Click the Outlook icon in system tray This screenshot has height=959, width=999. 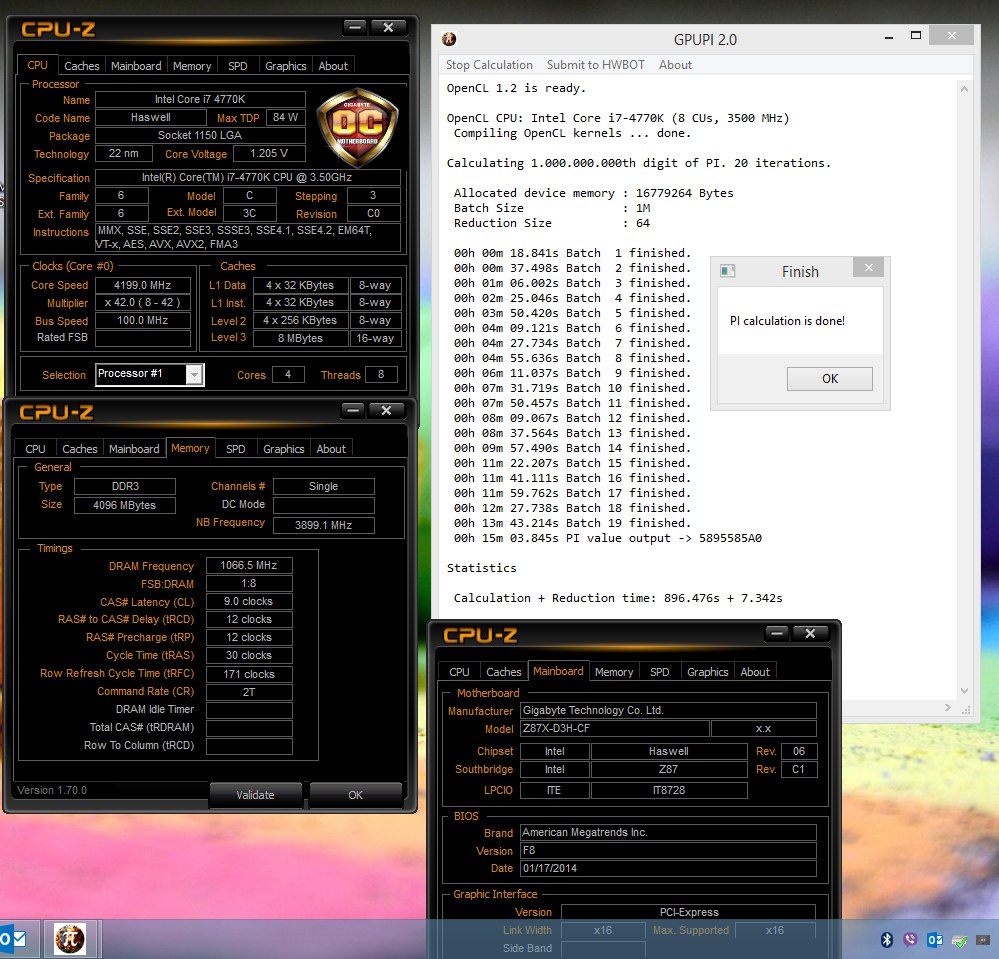pos(935,939)
